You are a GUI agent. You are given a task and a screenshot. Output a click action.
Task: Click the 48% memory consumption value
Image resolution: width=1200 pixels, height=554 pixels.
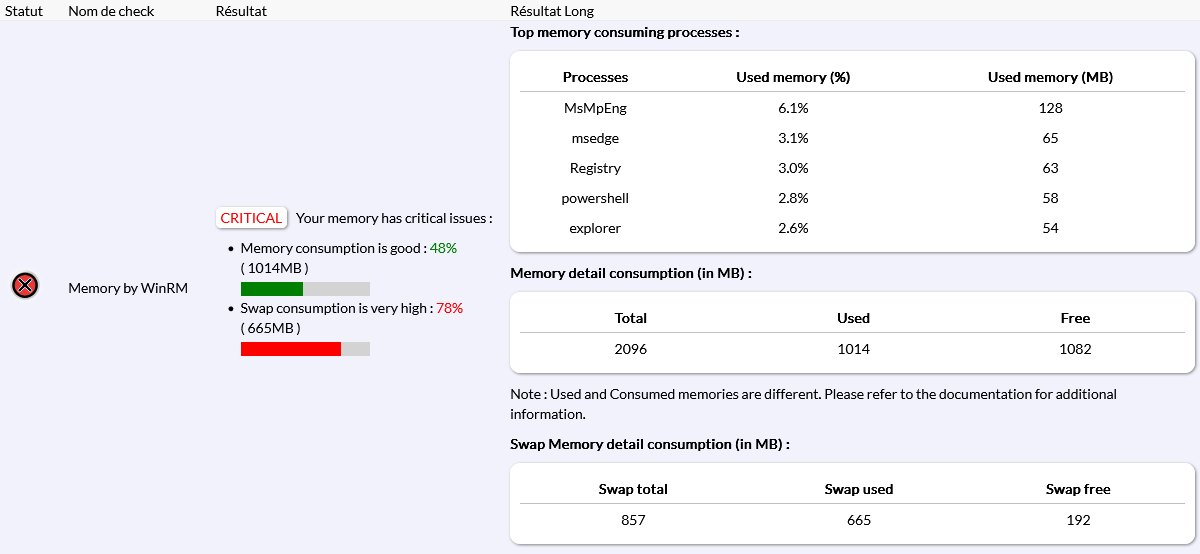click(x=443, y=248)
